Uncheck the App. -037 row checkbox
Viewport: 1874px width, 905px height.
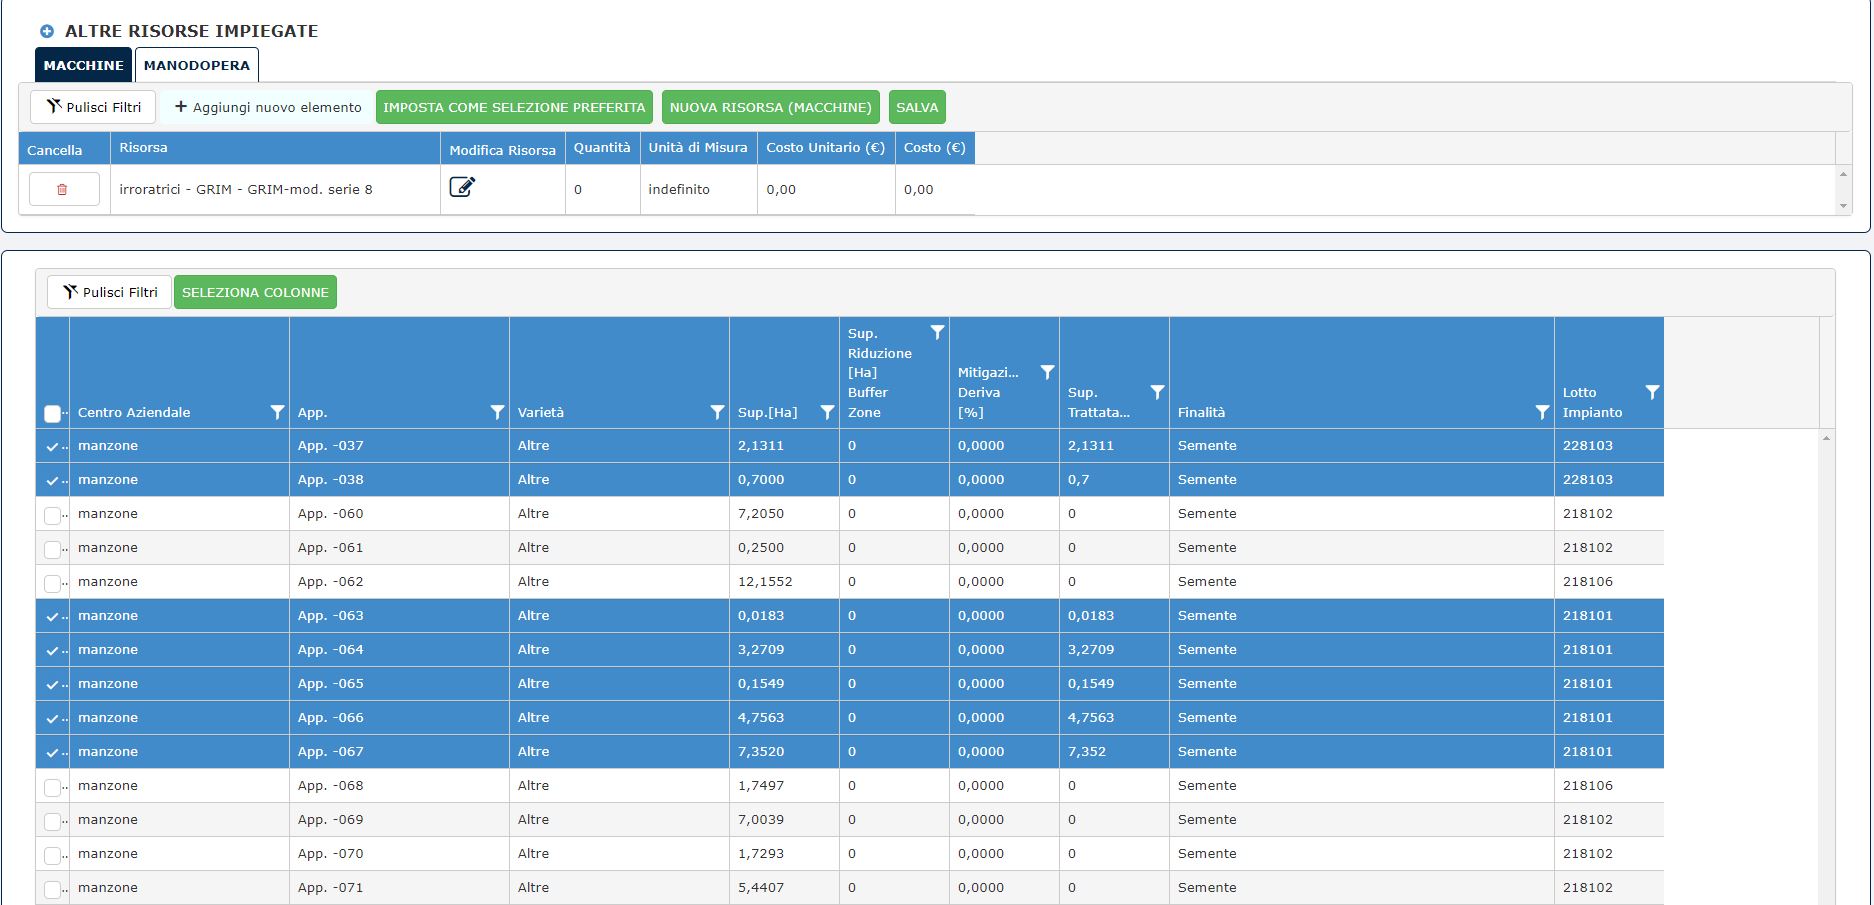point(53,447)
